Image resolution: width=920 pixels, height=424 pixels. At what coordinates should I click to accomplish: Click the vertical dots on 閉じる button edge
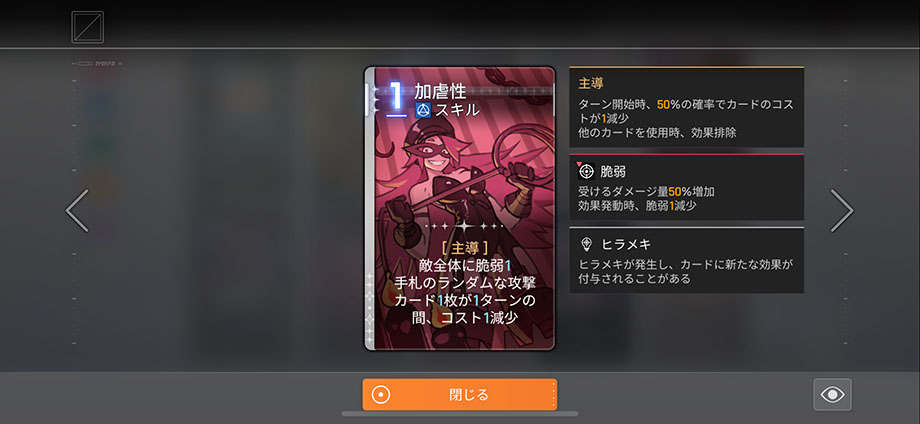(x=553, y=394)
